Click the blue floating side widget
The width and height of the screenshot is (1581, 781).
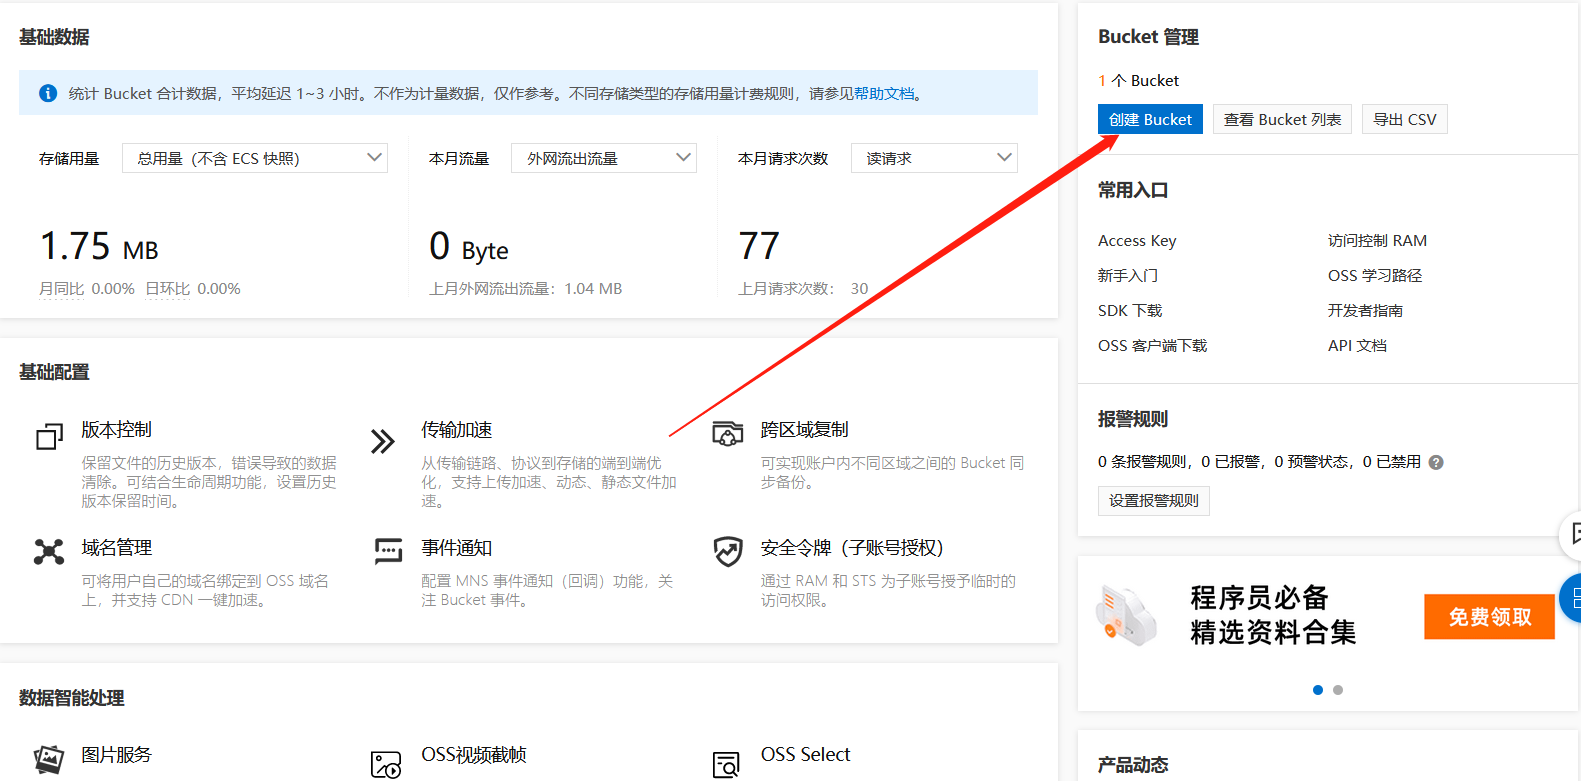1570,598
